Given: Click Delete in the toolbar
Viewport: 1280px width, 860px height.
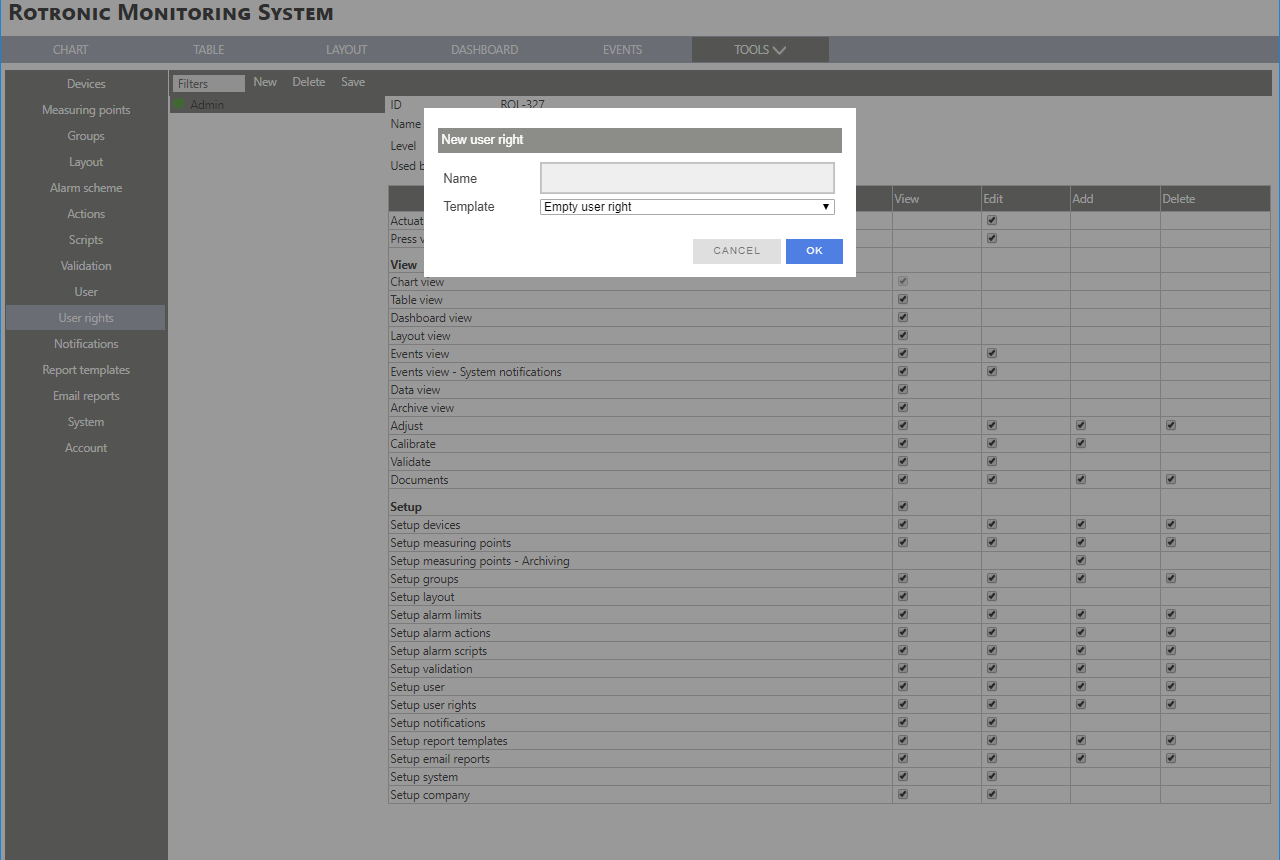Looking at the screenshot, I should (309, 82).
